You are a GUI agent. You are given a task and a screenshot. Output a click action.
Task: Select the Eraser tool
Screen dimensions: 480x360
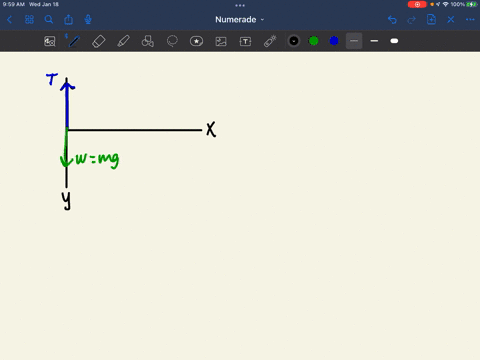[99, 41]
